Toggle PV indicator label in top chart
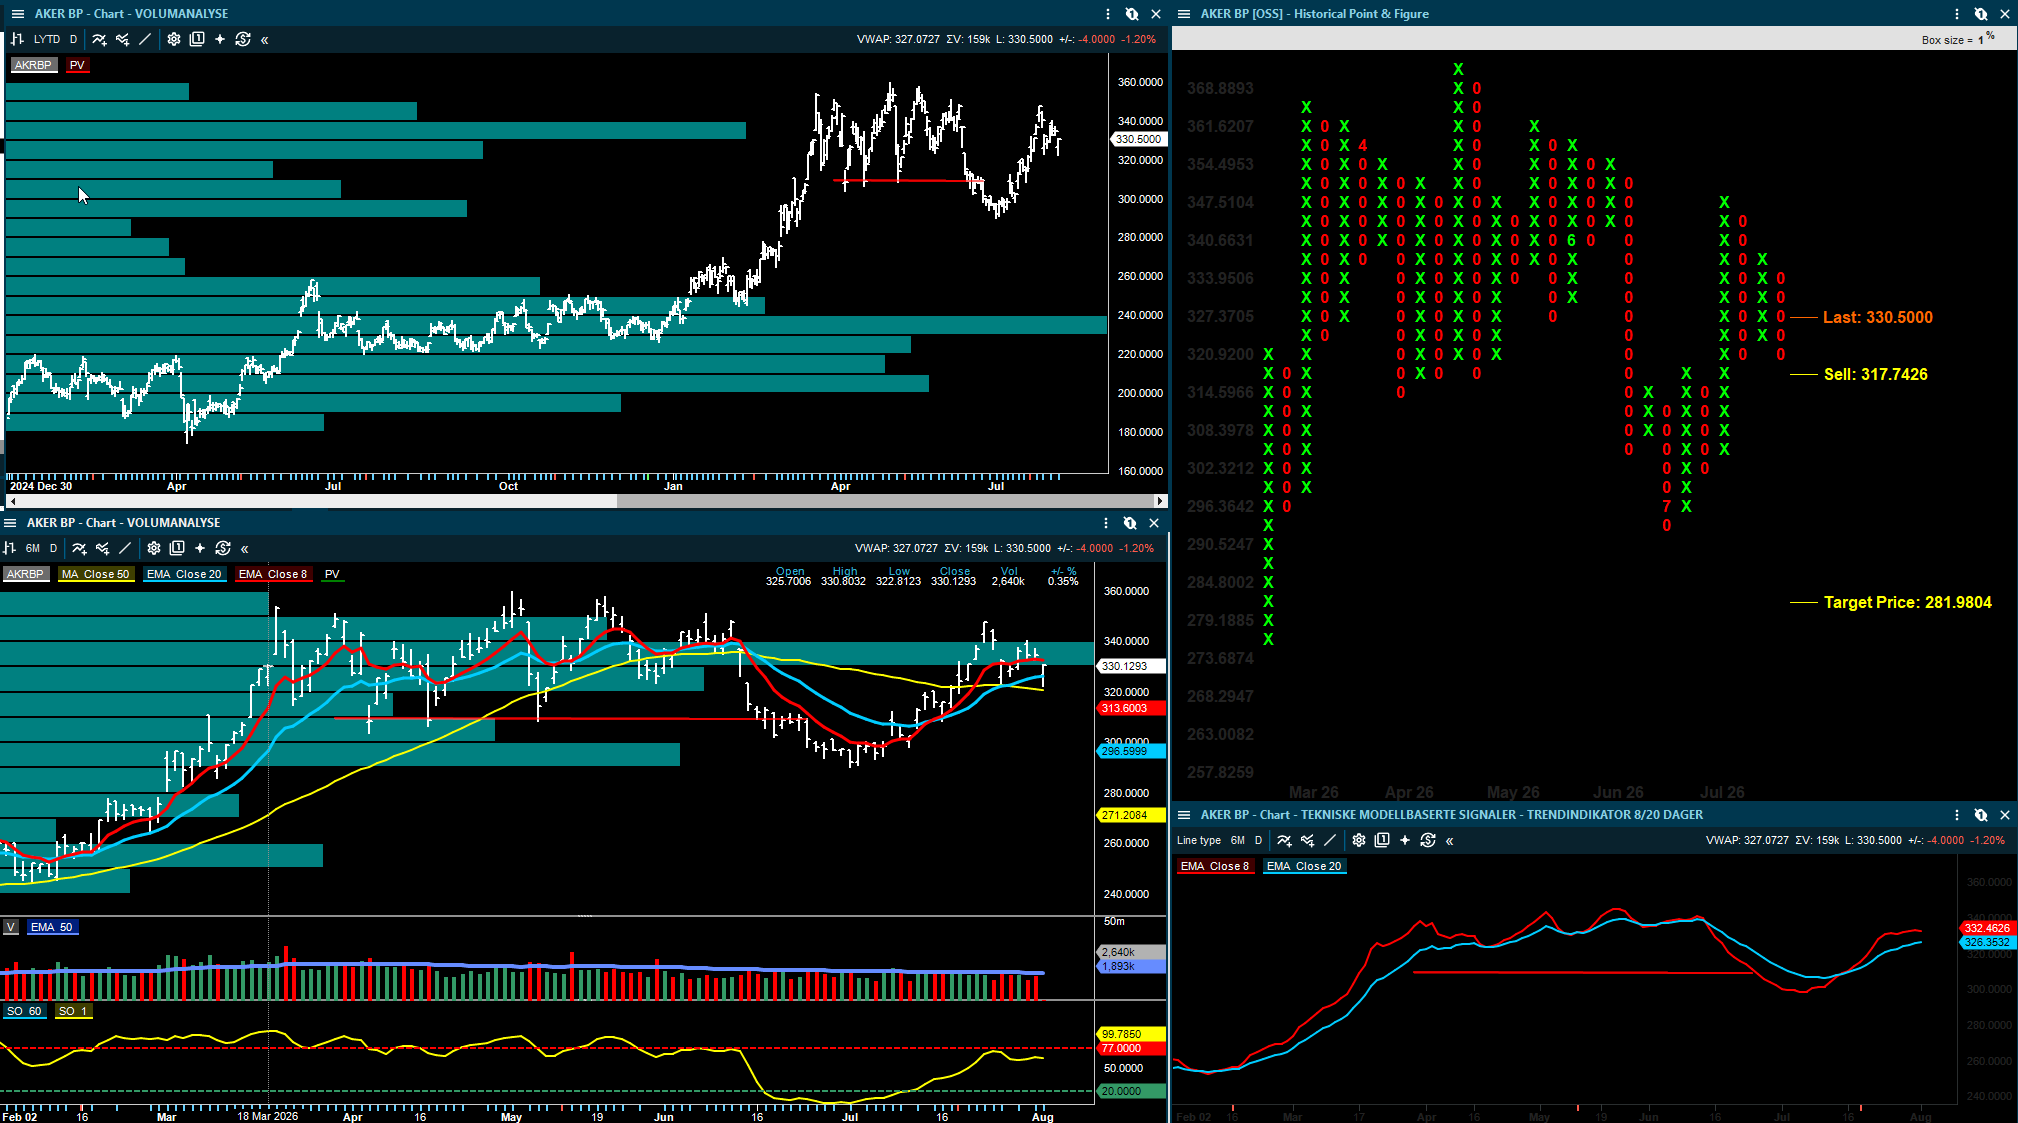The height and width of the screenshot is (1123, 2018). point(77,65)
